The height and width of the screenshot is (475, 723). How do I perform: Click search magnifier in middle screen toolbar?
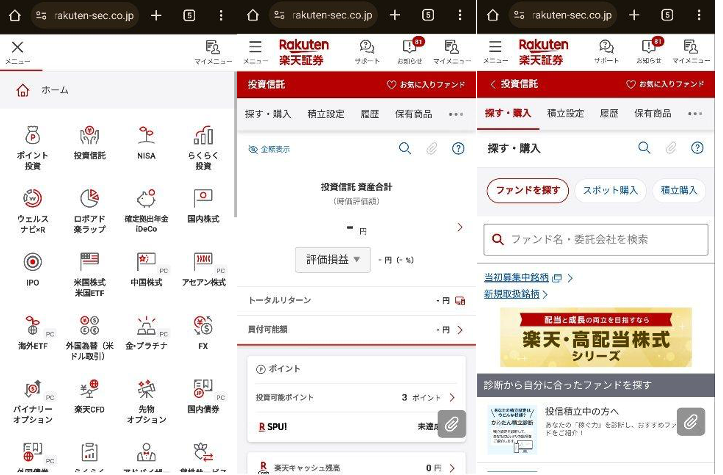[x=404, y=148]
